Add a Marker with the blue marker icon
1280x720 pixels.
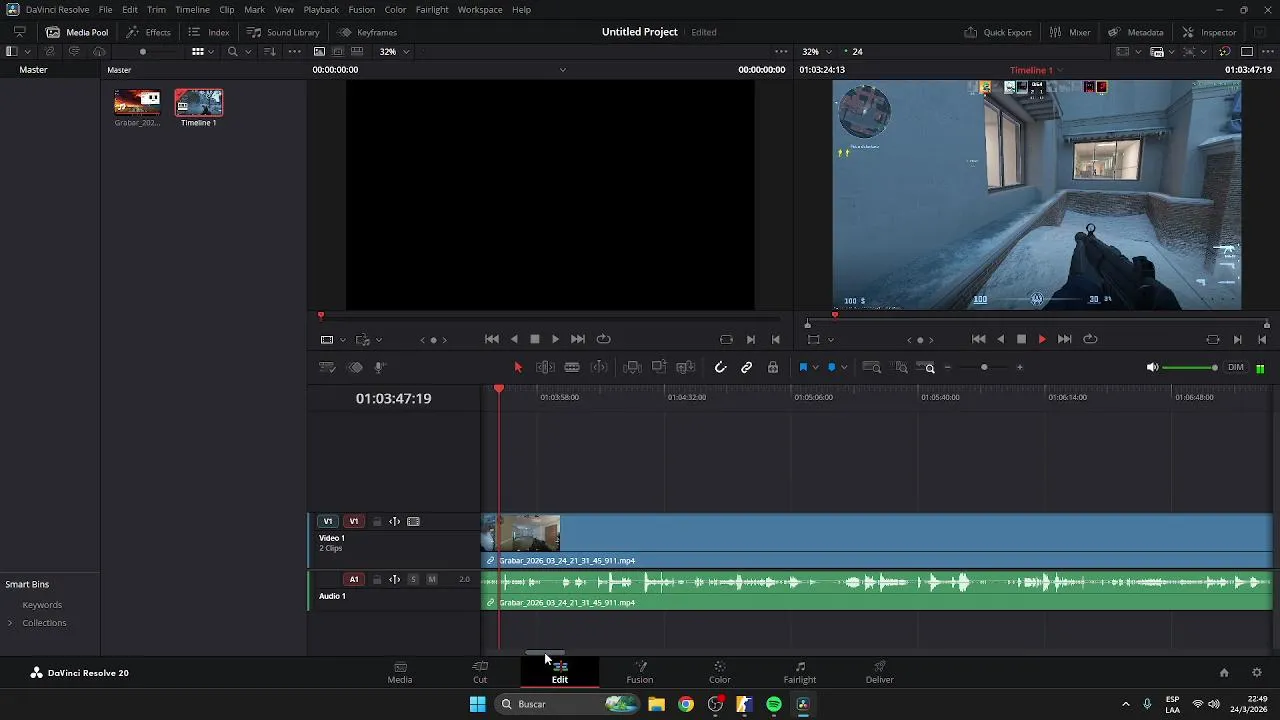click(831, 367)
